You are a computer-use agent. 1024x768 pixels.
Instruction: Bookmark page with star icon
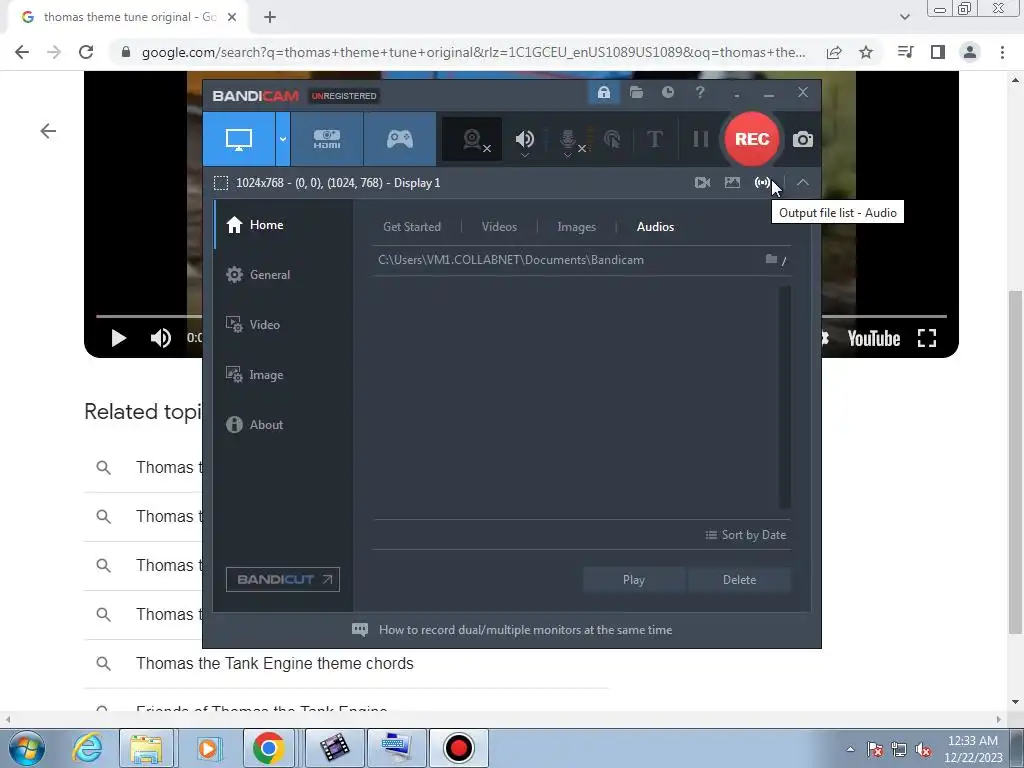866,52
